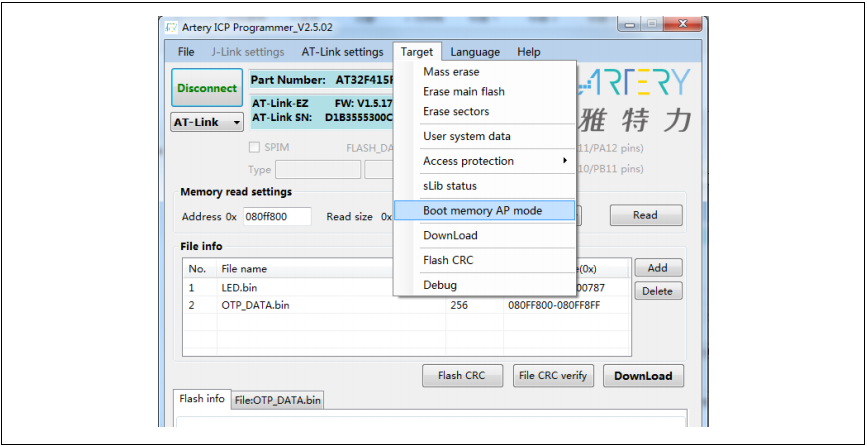867x447 pixels.
Task: Click the Artery app title icon
Action: pyautogui.click(x=173, y=27)
